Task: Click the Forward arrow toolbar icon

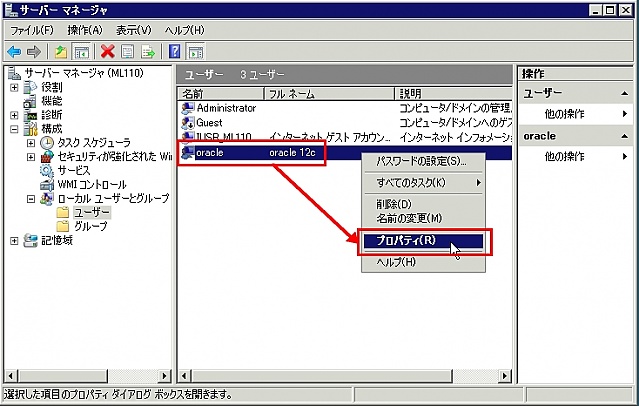Action: 34,52
